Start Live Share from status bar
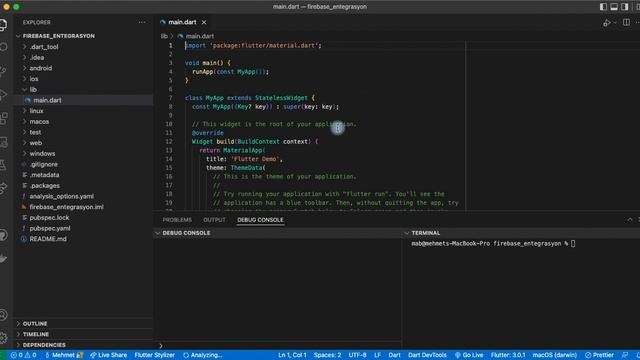The width and height of the screenshot is (640, 360). (108, 355)
